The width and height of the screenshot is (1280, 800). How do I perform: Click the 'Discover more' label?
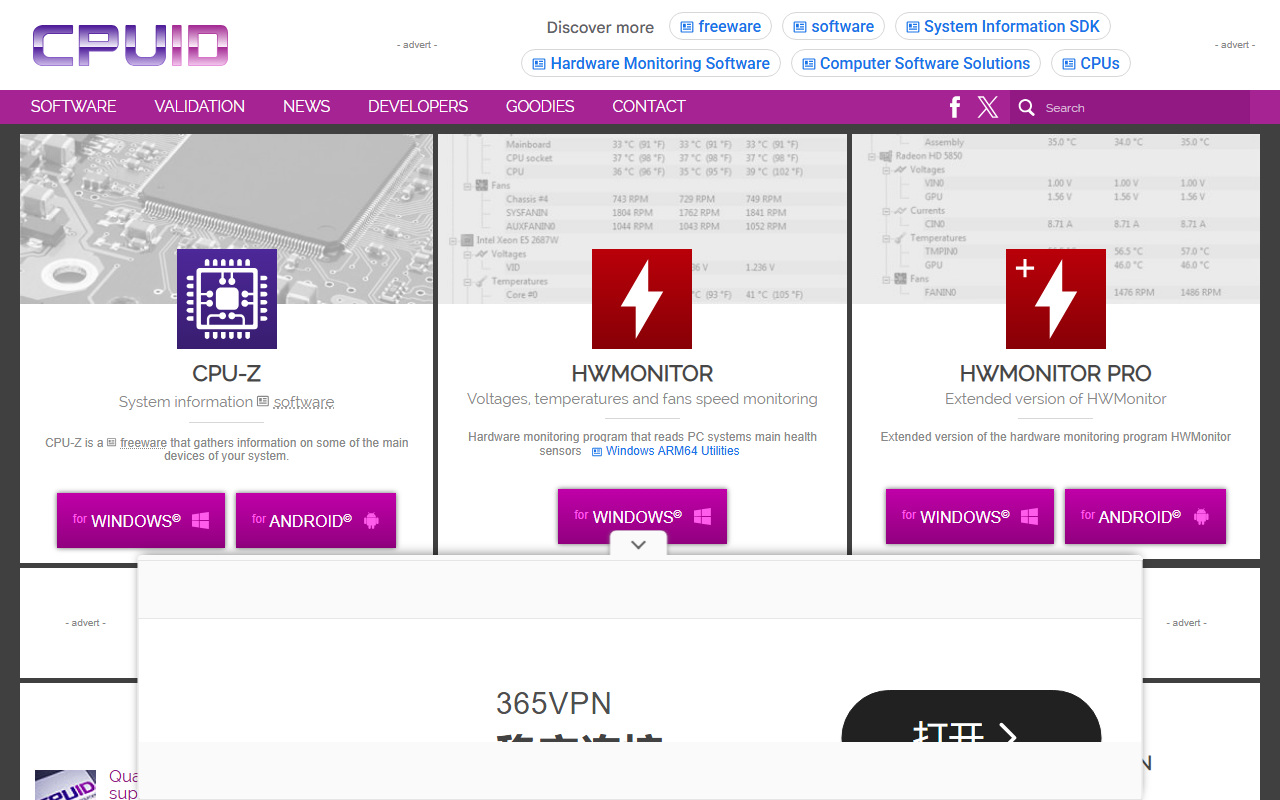(600, 27)
